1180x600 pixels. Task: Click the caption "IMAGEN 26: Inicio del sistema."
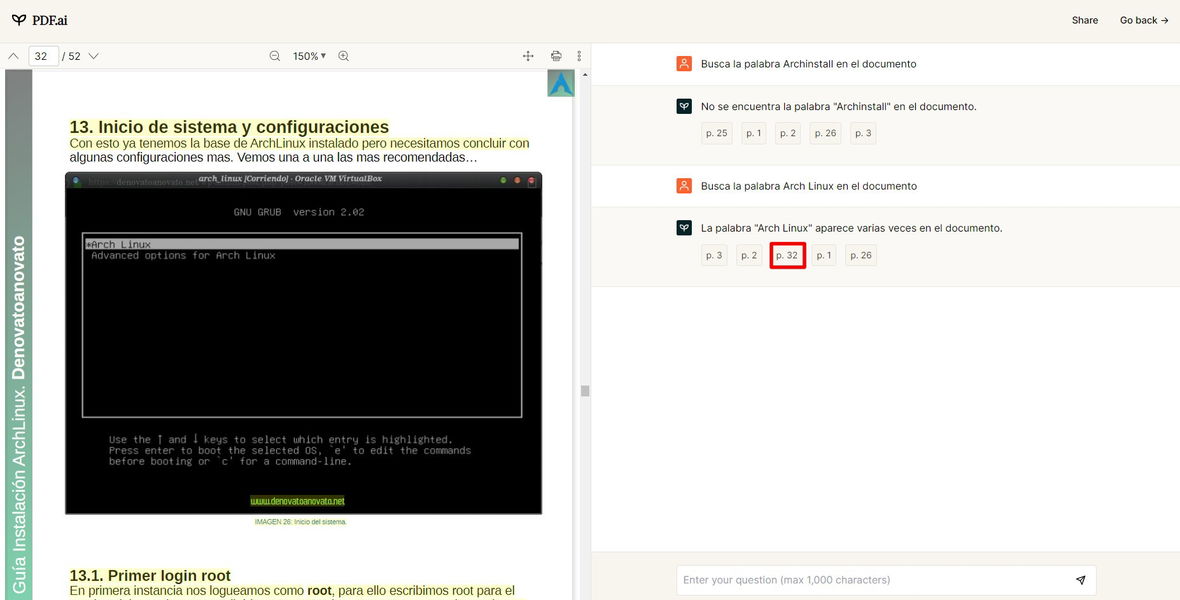click(301, 522)
